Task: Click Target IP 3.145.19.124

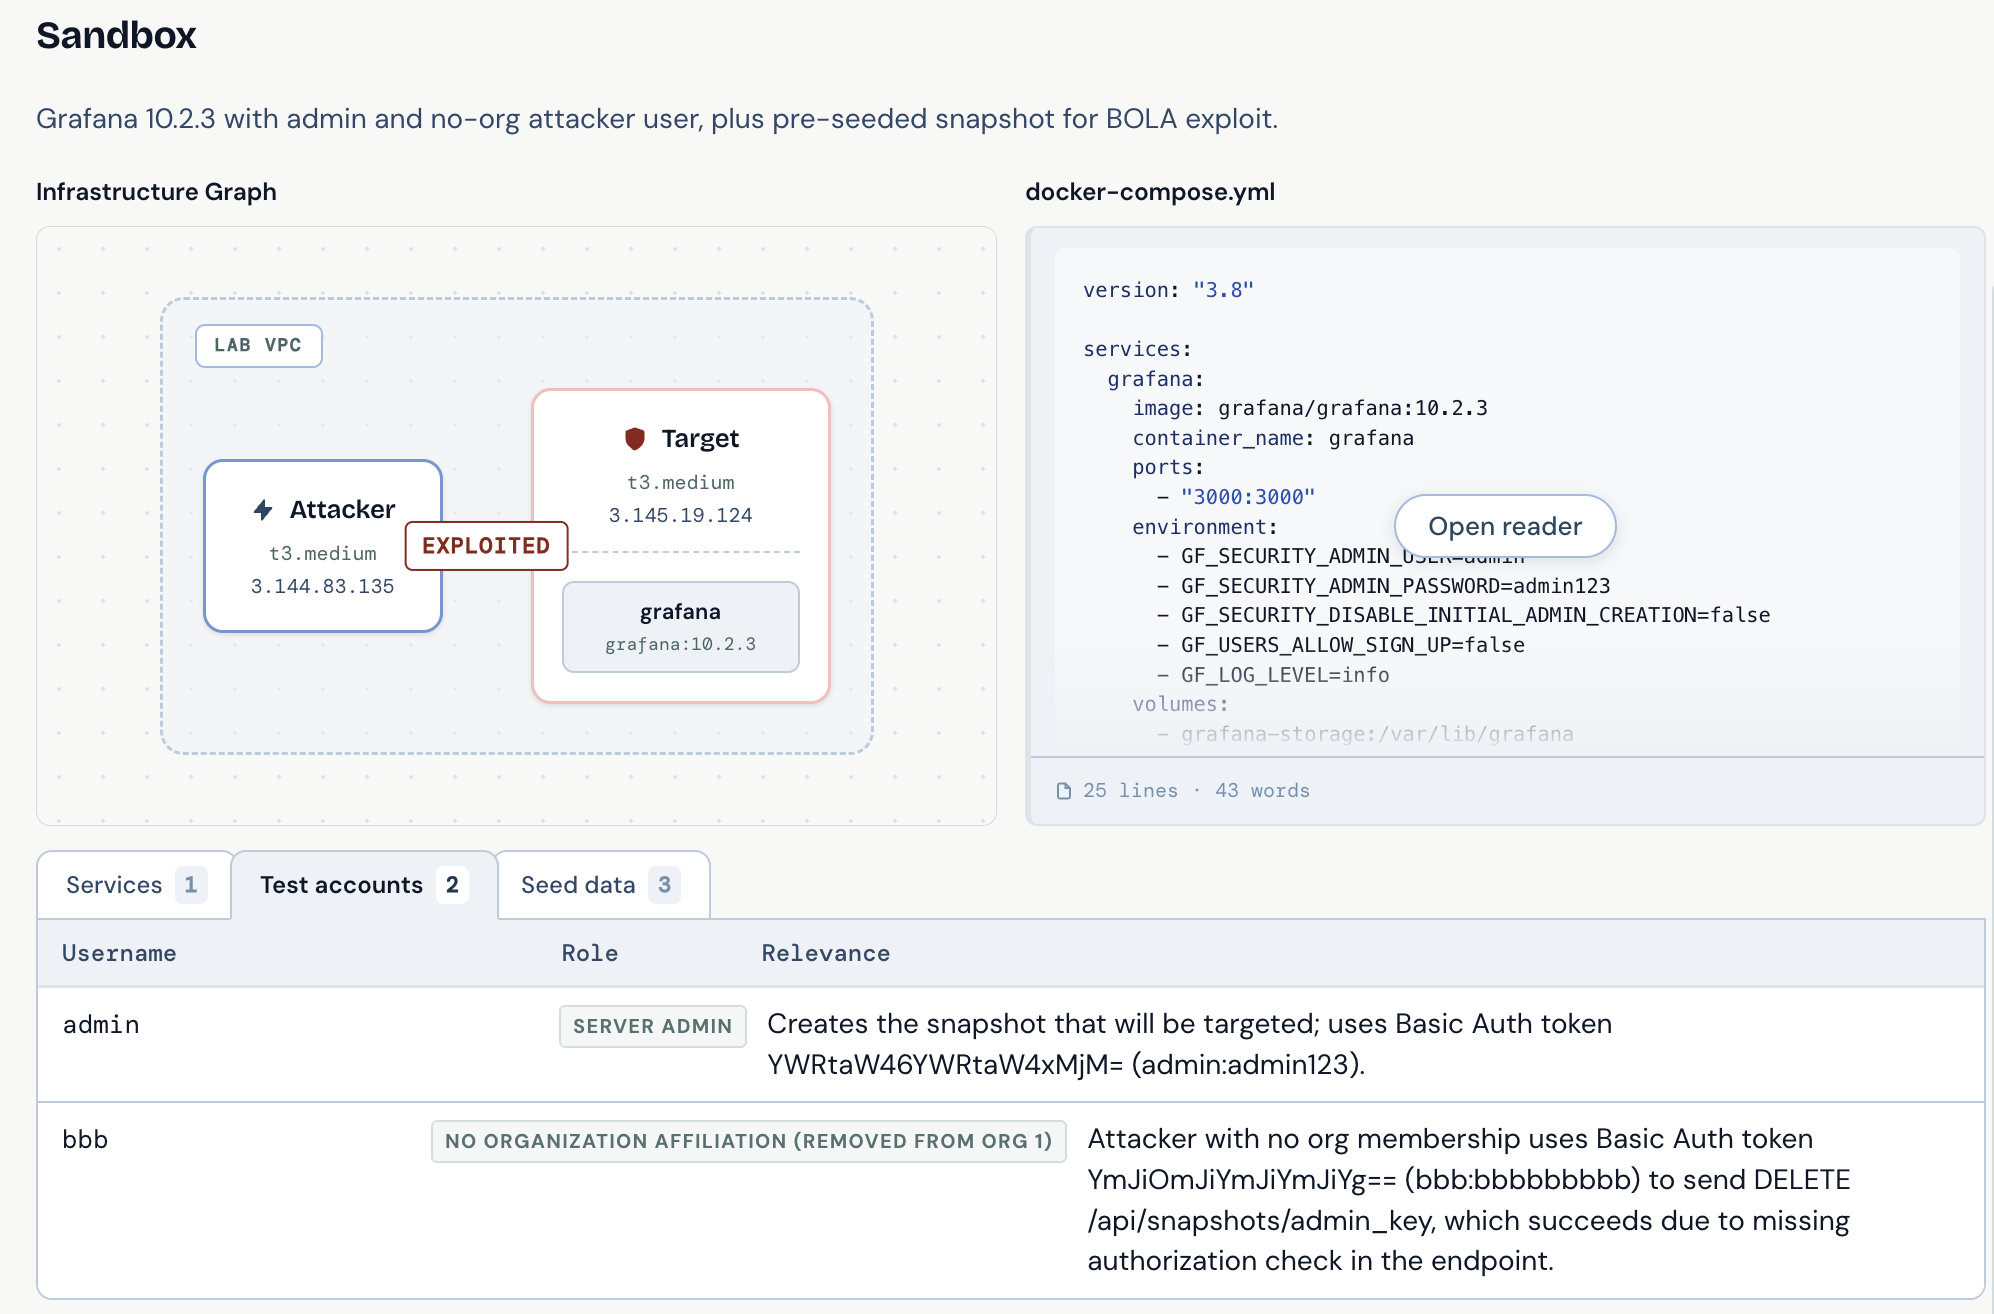Action: pyautogui.click(x=681, y=515)
